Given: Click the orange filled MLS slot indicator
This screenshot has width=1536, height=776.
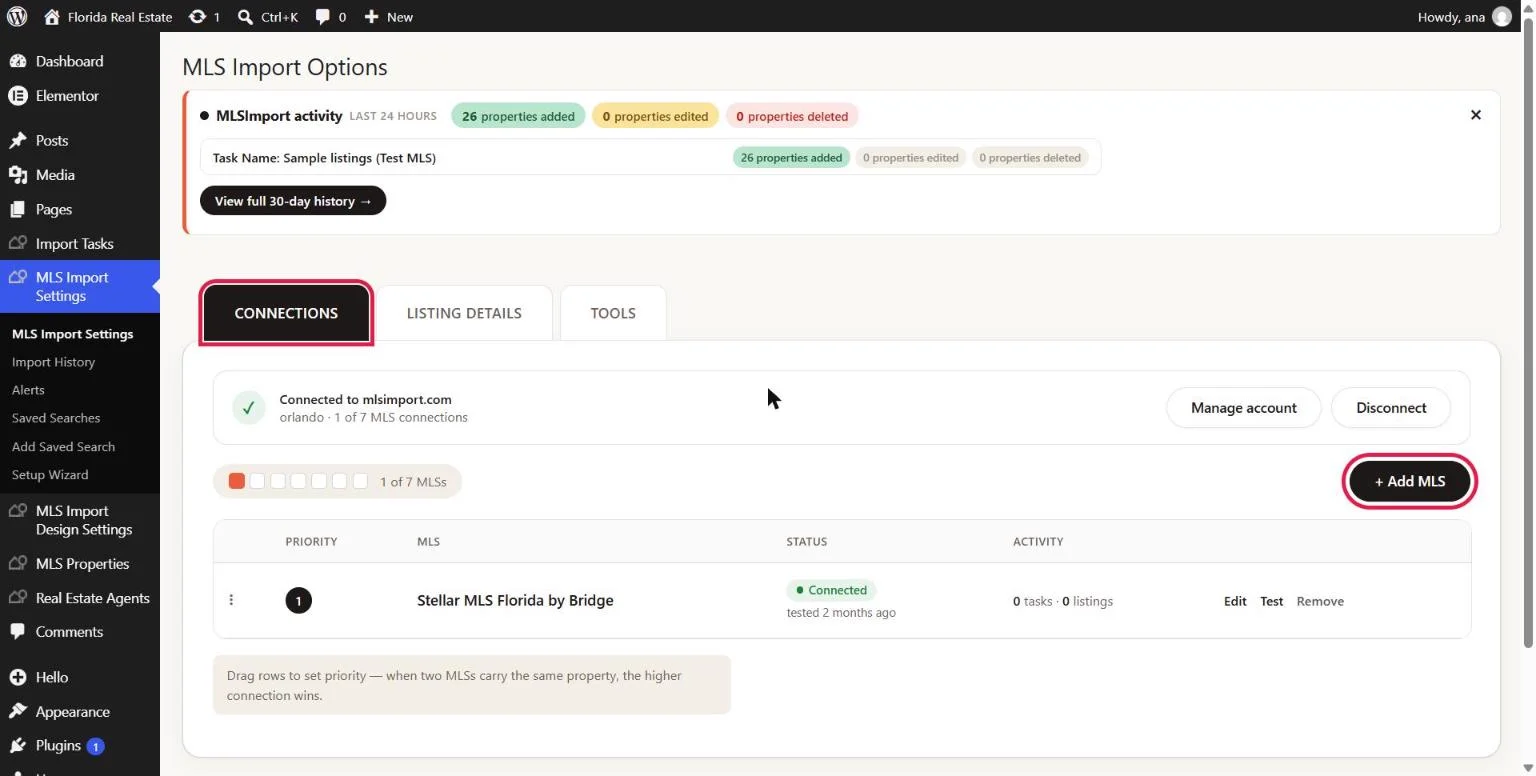Looking at the screenshot, I should (237, 481).
